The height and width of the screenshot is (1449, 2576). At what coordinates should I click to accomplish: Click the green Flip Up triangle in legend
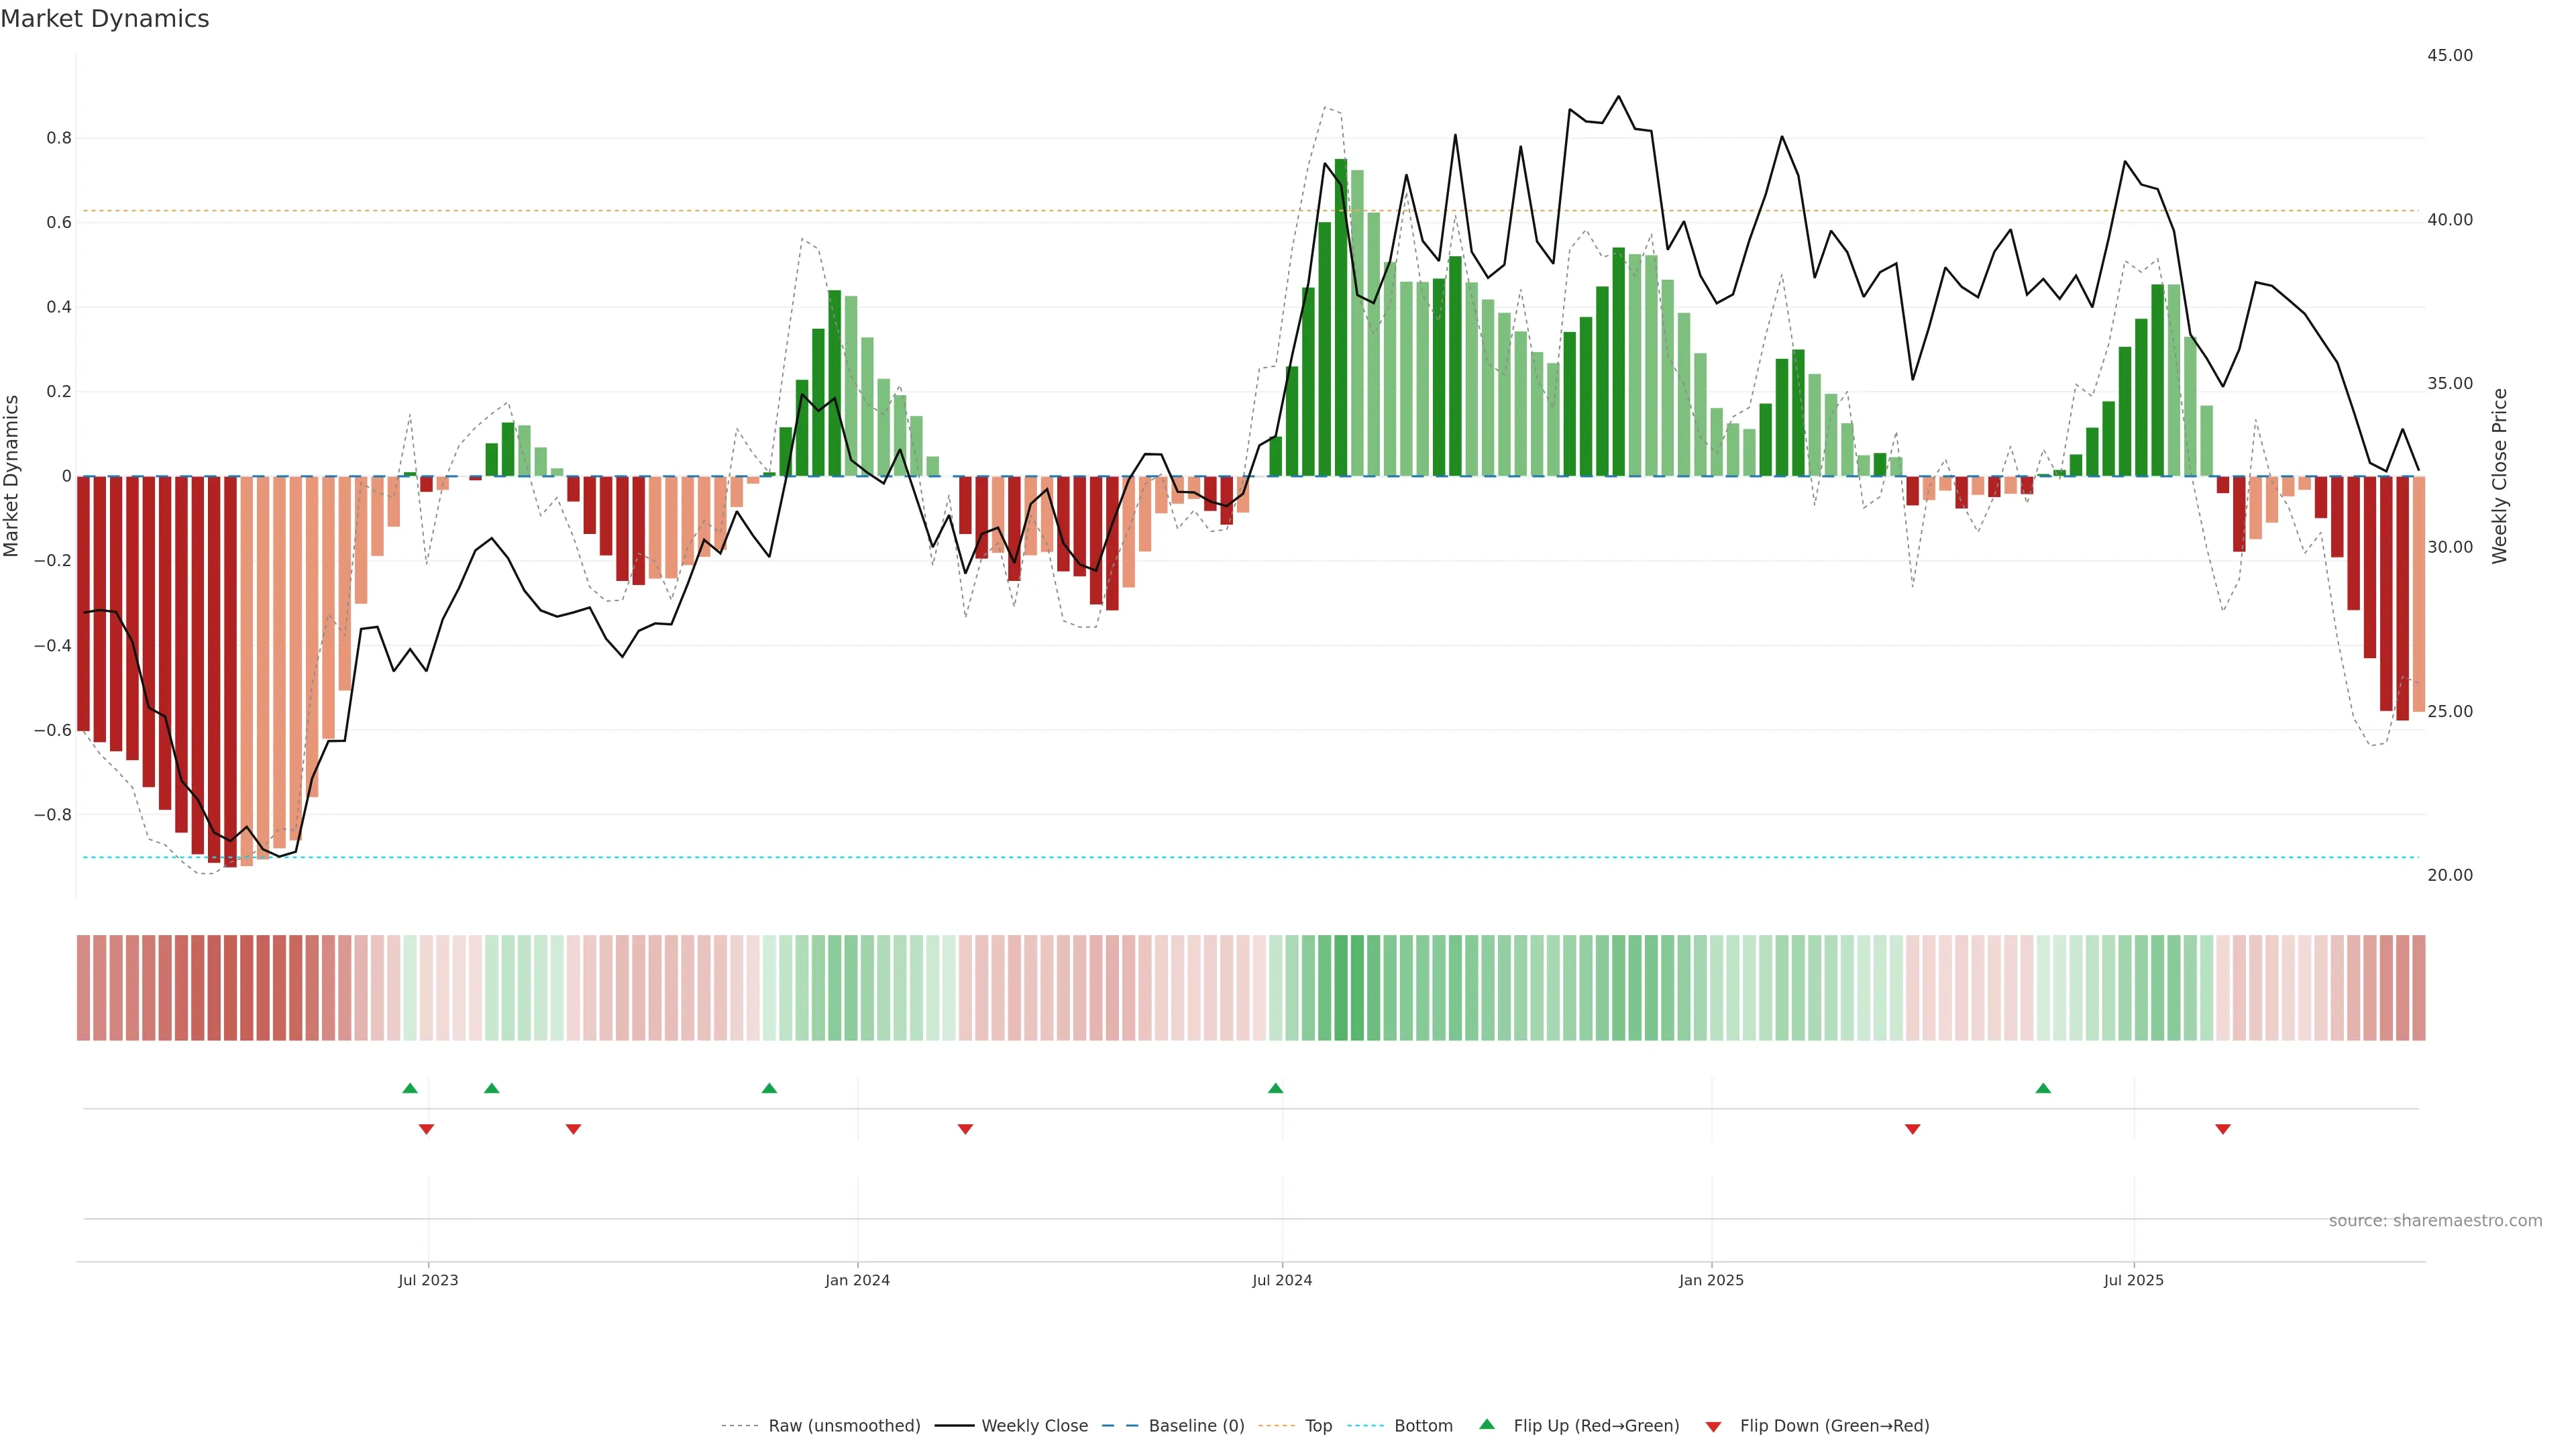[x=1487, y=1424]
